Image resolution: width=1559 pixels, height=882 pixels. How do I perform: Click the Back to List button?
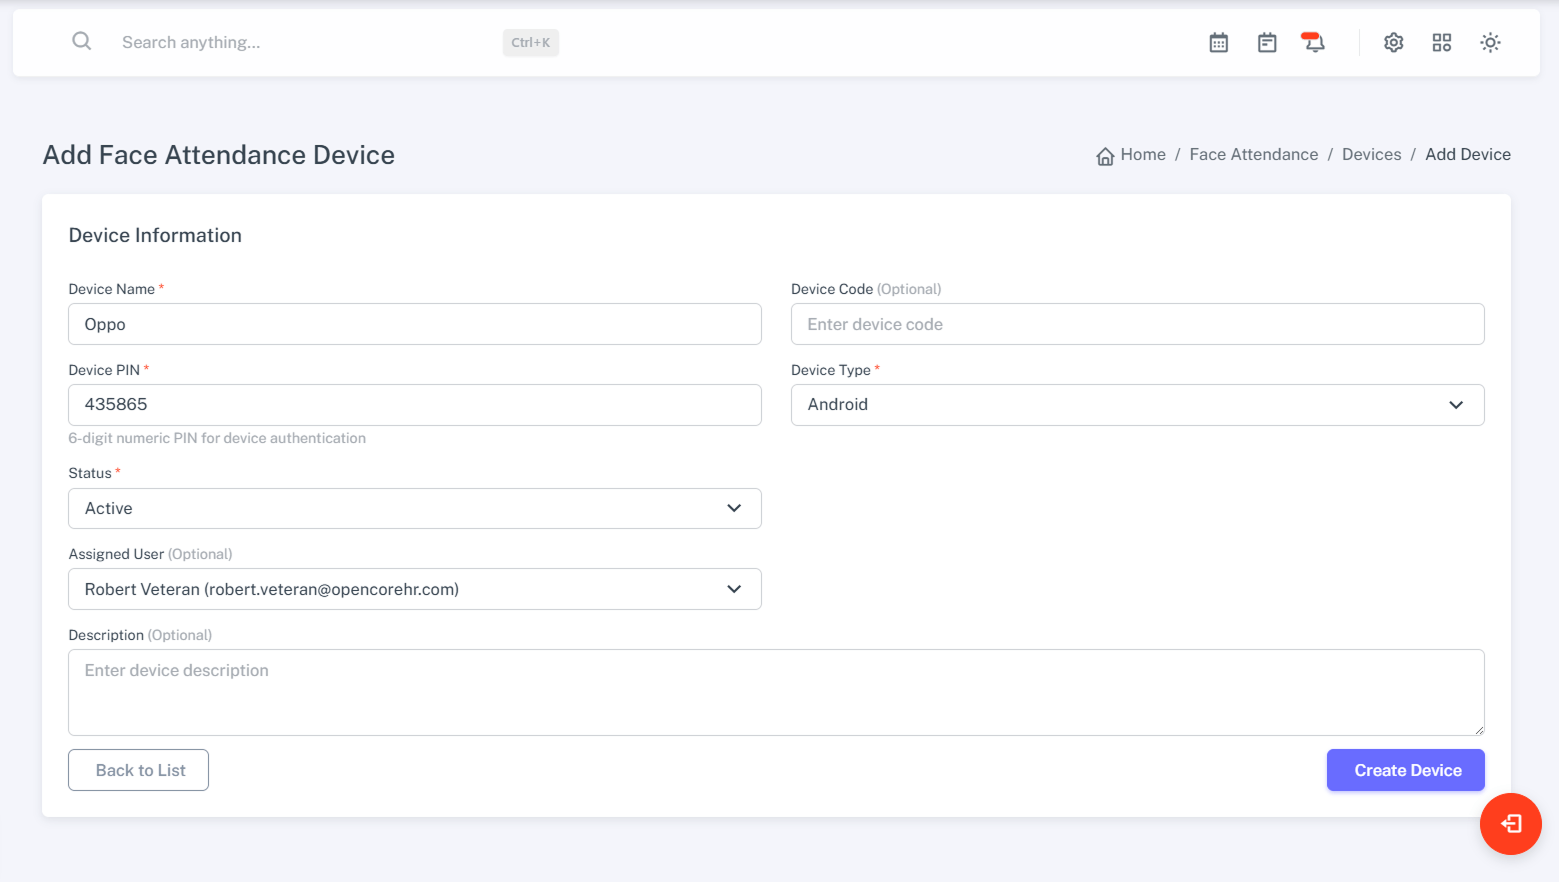[138, 770]
